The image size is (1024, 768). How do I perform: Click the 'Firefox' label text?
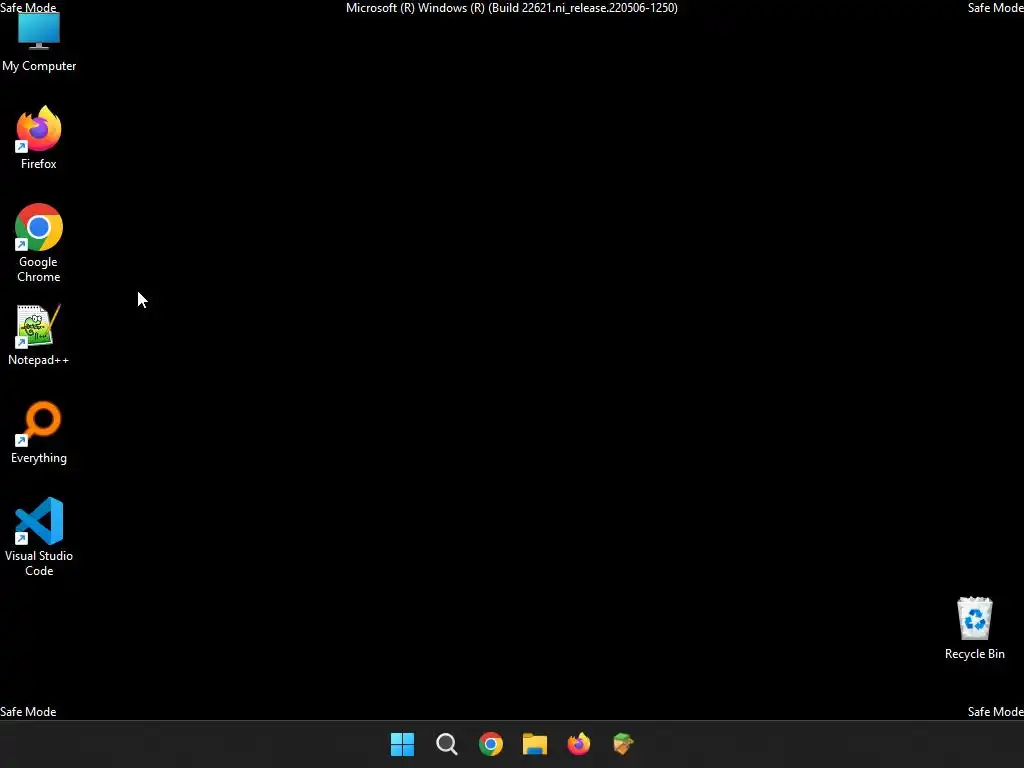[39, 164]
